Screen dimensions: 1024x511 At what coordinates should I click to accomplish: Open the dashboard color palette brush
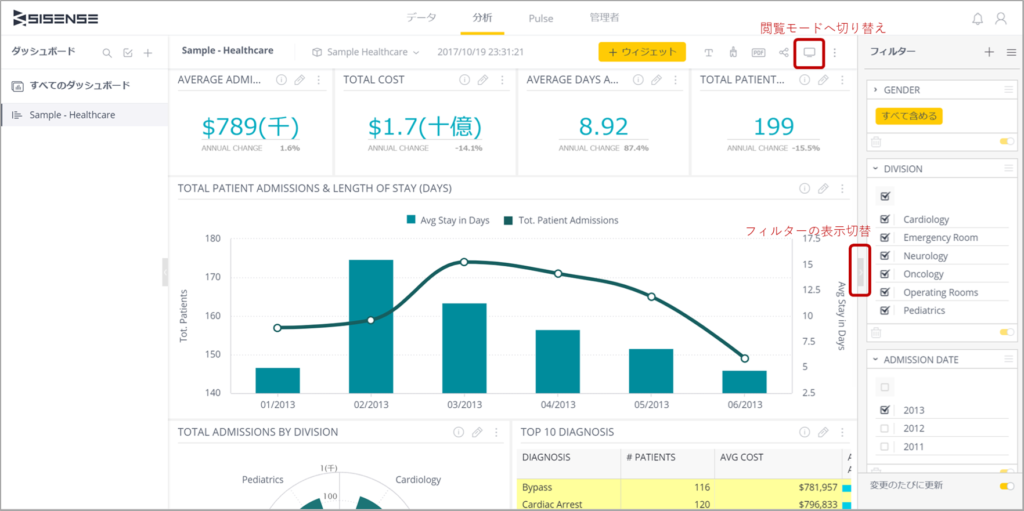pyautogui.click(x=733, y=52)
